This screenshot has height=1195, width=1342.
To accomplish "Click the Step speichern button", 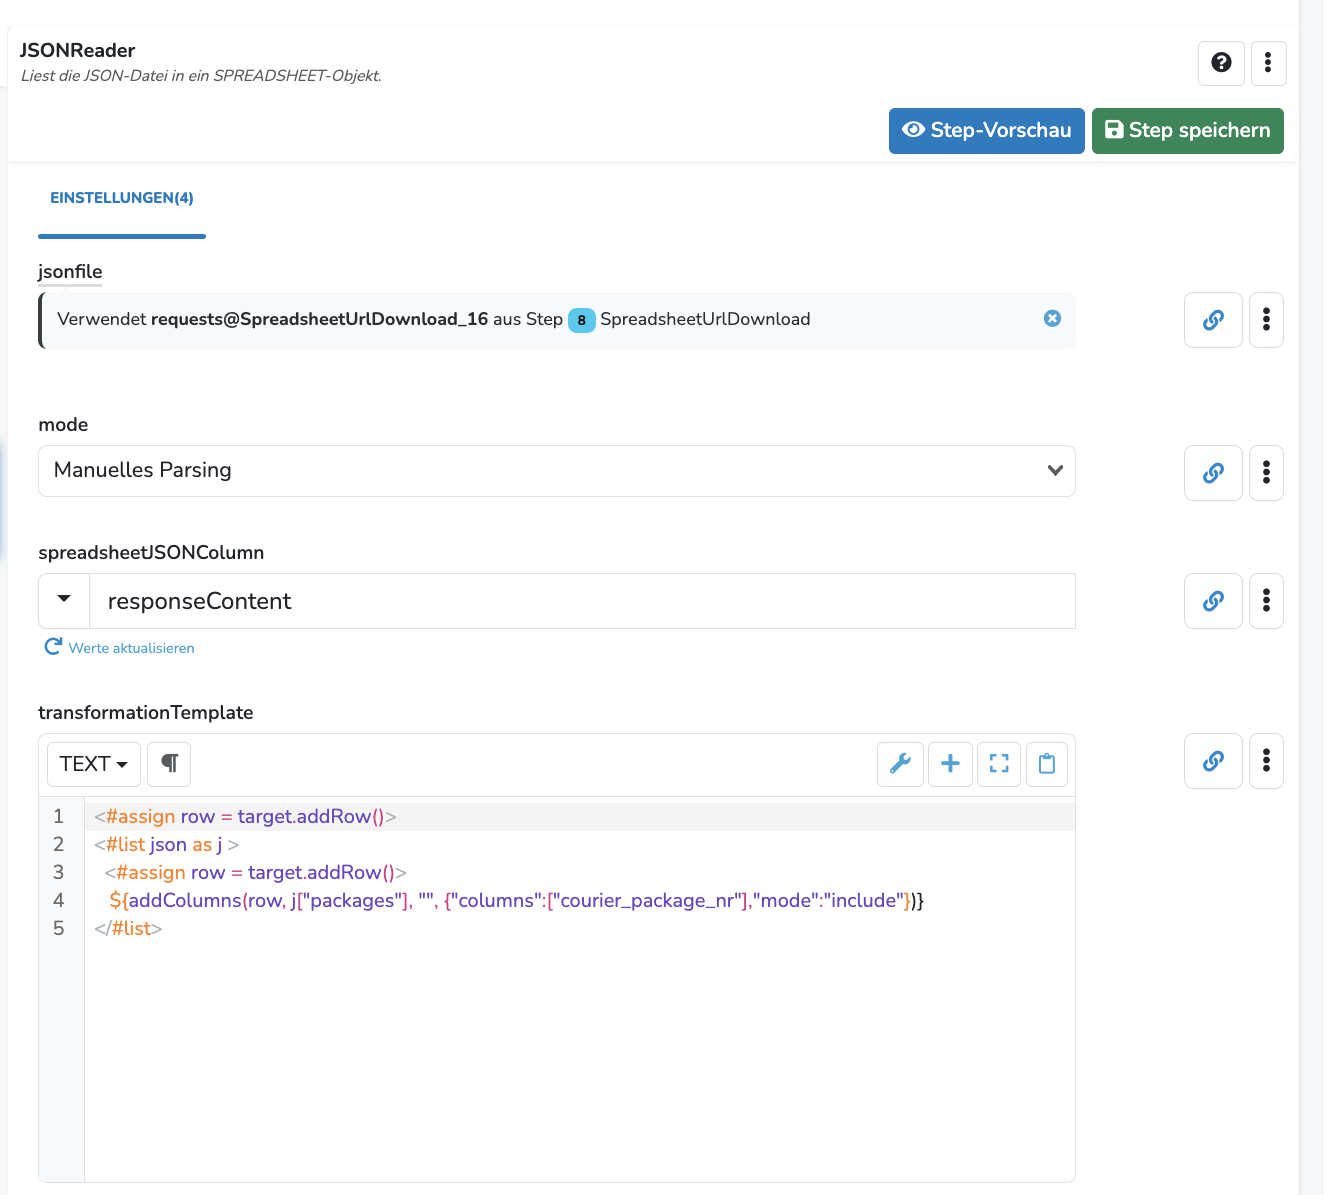I will (x=1187, y=131).
